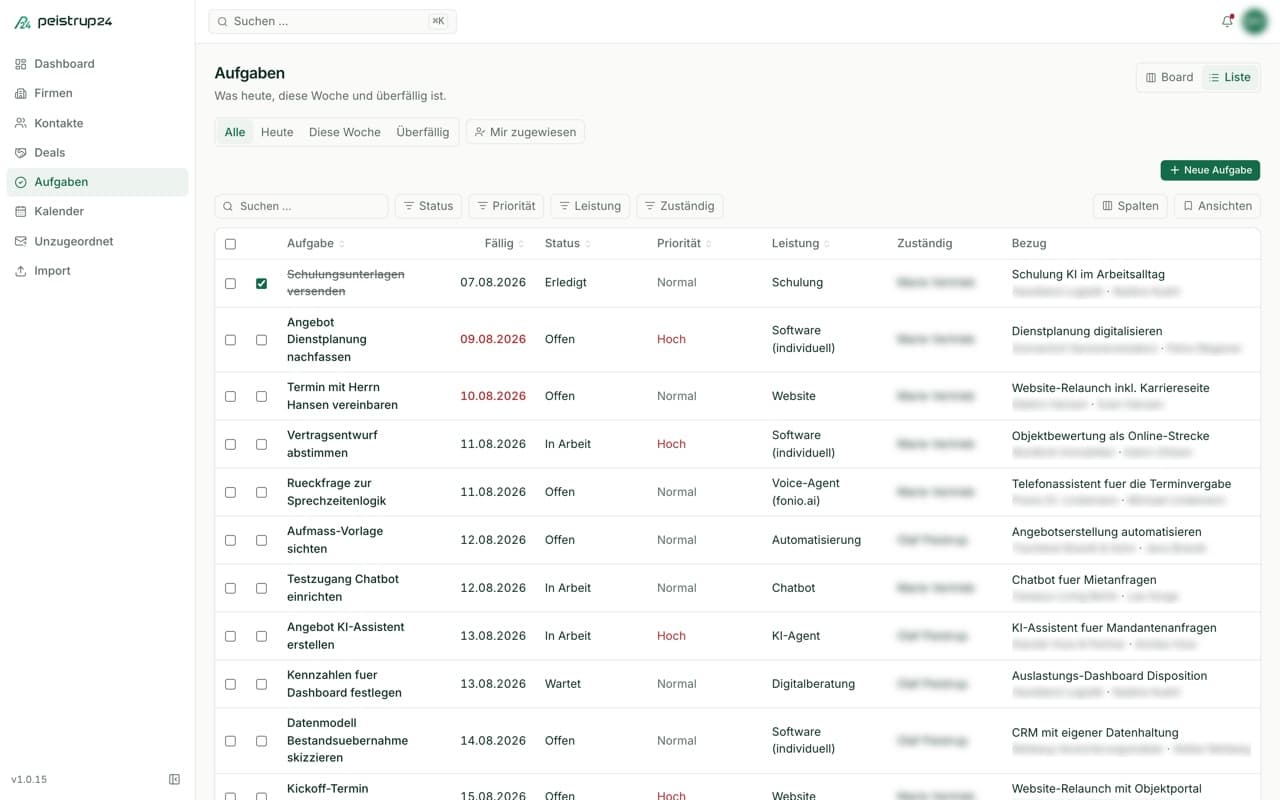Open Kontakte in the sidebar
The height and width of the screenshot is (800, 1280).
[x=97, y=123]
